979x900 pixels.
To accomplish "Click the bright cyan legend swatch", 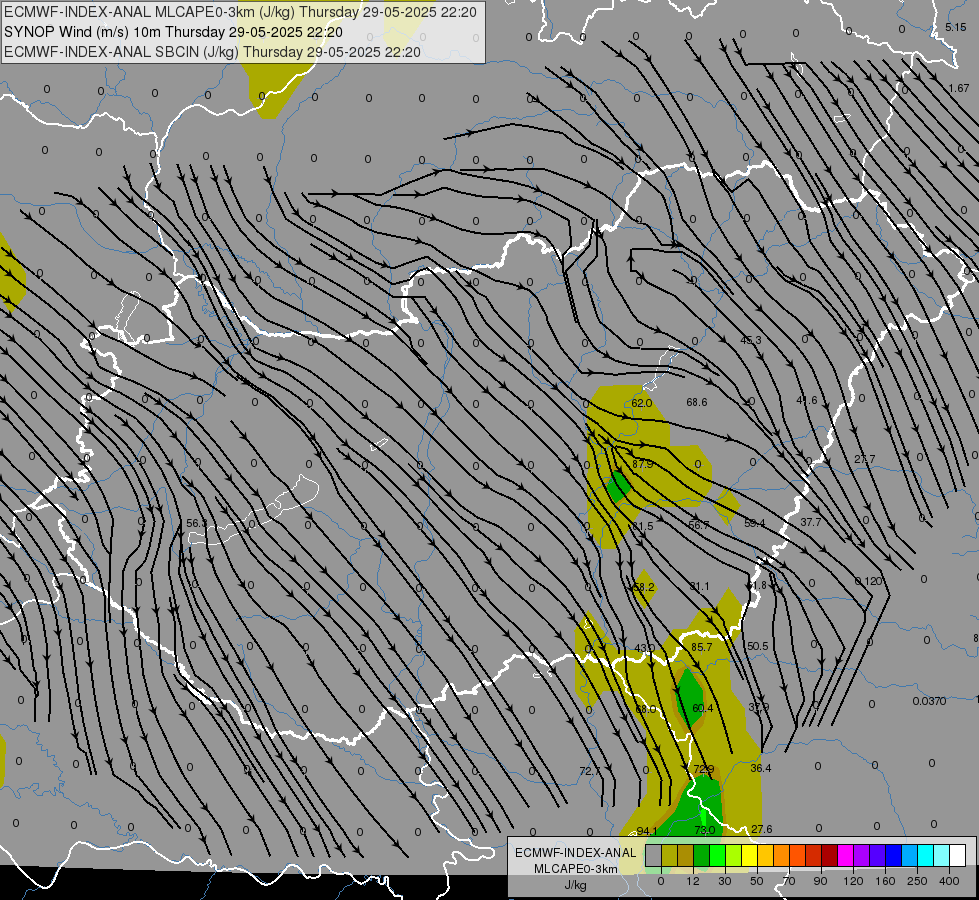I will tap(927, 856).
